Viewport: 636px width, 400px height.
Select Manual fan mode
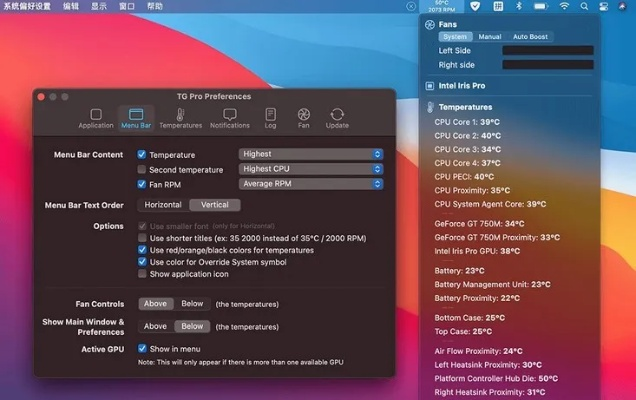490,37
